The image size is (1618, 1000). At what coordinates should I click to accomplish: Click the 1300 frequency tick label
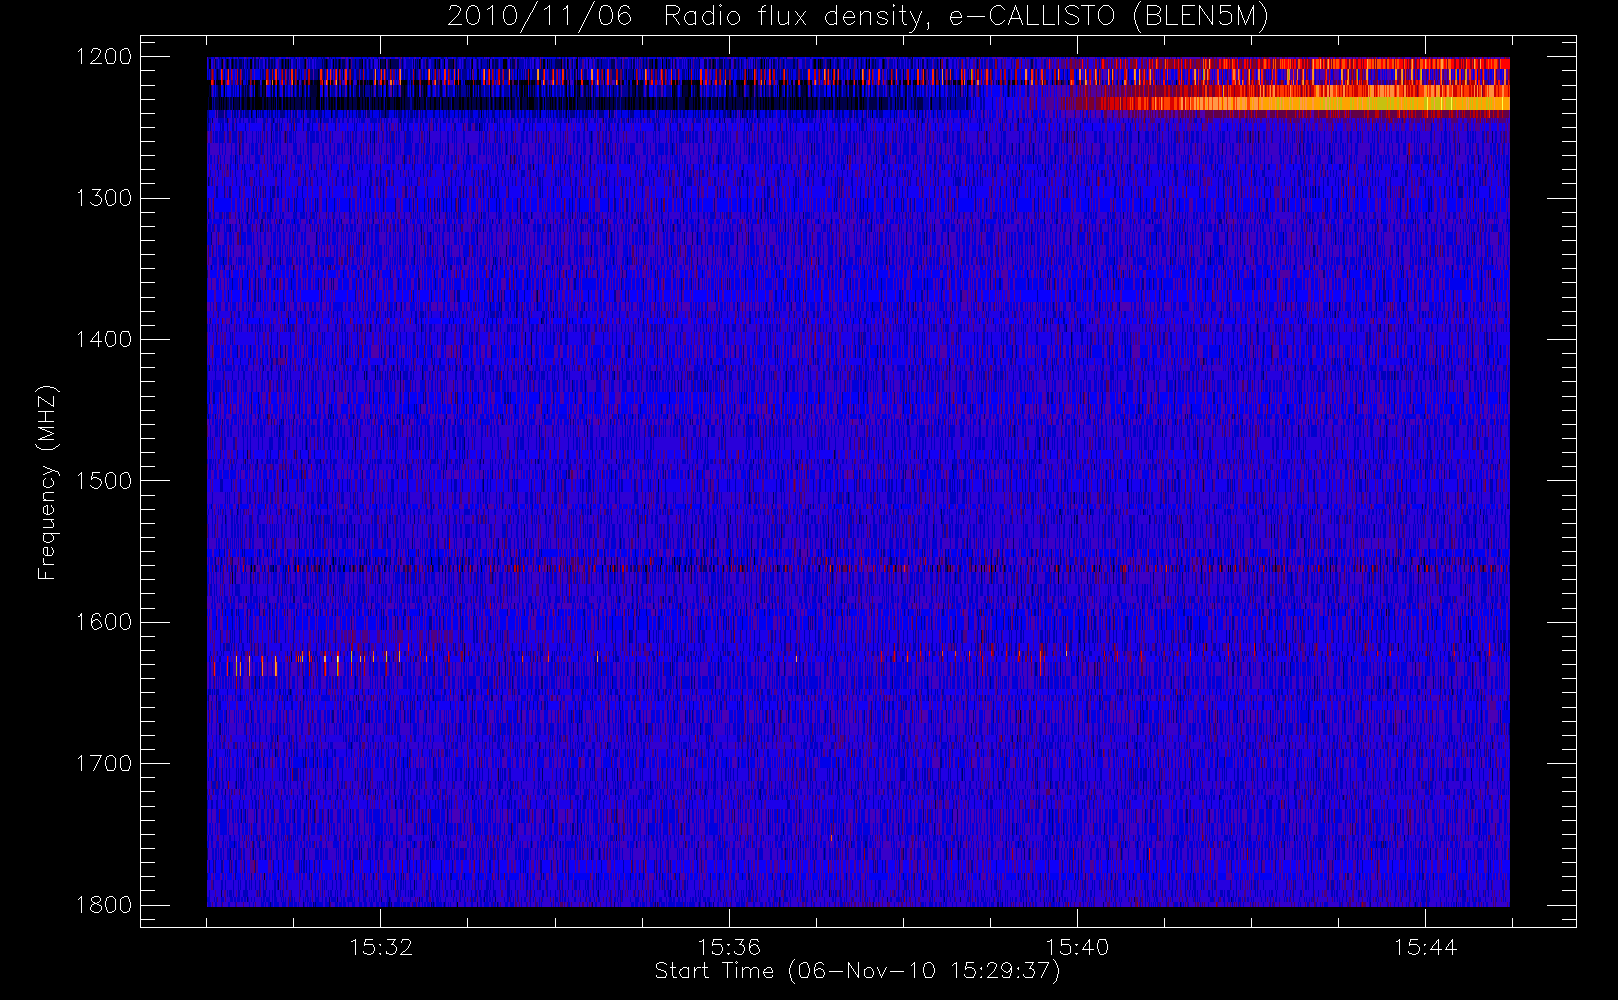coord(104,198)
